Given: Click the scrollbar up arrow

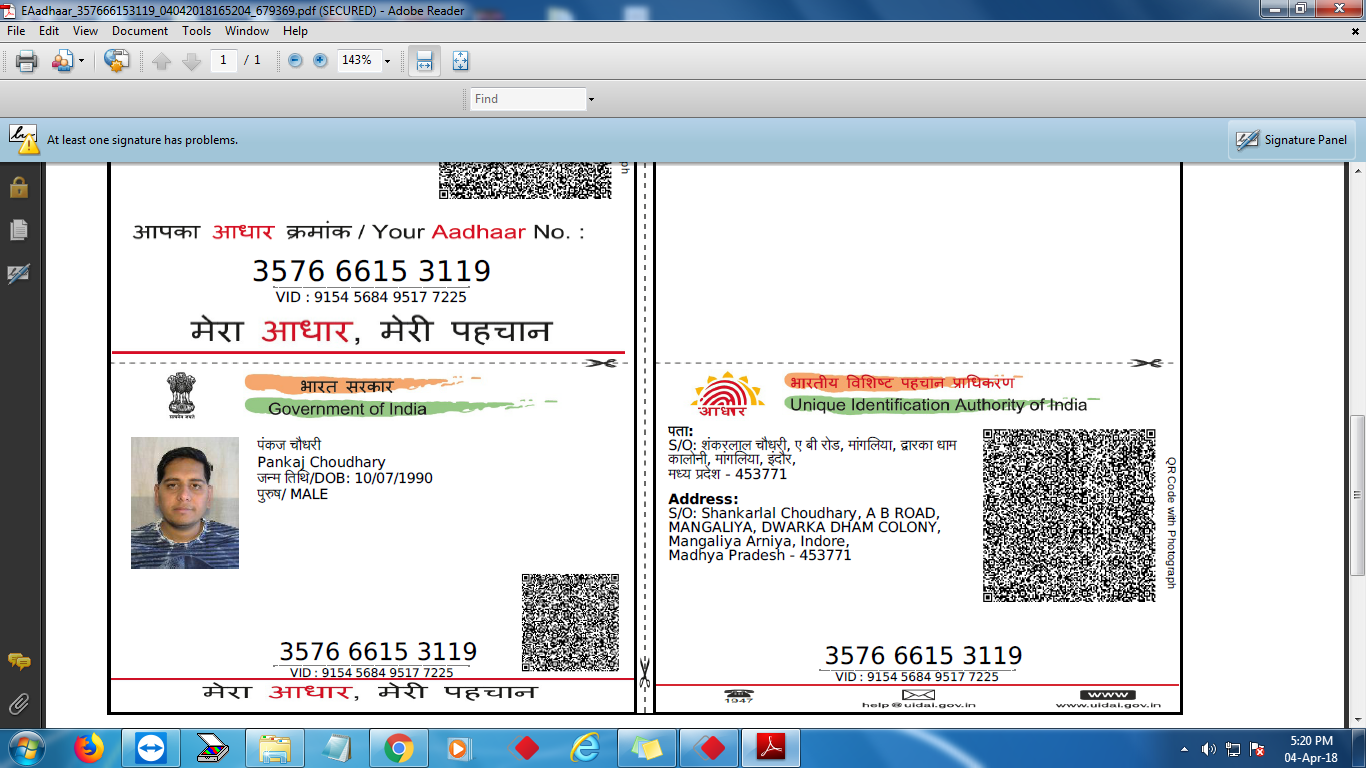Looking at the screenshot, I should (x=1357, y=171).
